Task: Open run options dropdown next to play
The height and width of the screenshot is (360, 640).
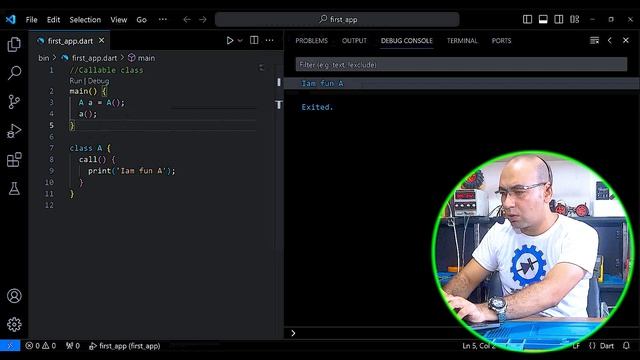Action: [240, 40]
